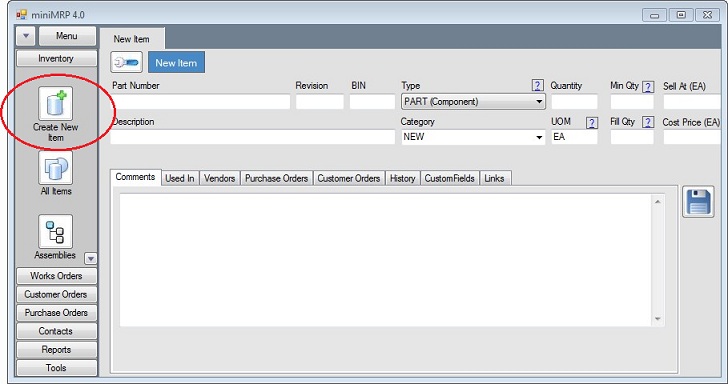728x384 pixels.
Task: Open help icon next to Fill Qty
Action: (648, 122)
